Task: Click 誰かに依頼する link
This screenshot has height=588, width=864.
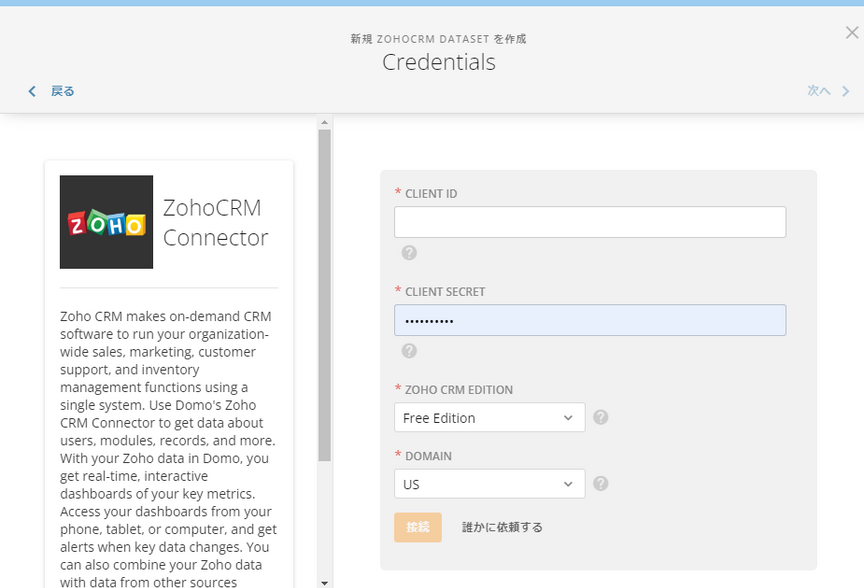Action: pyautogui.click(x=502, y=527)
